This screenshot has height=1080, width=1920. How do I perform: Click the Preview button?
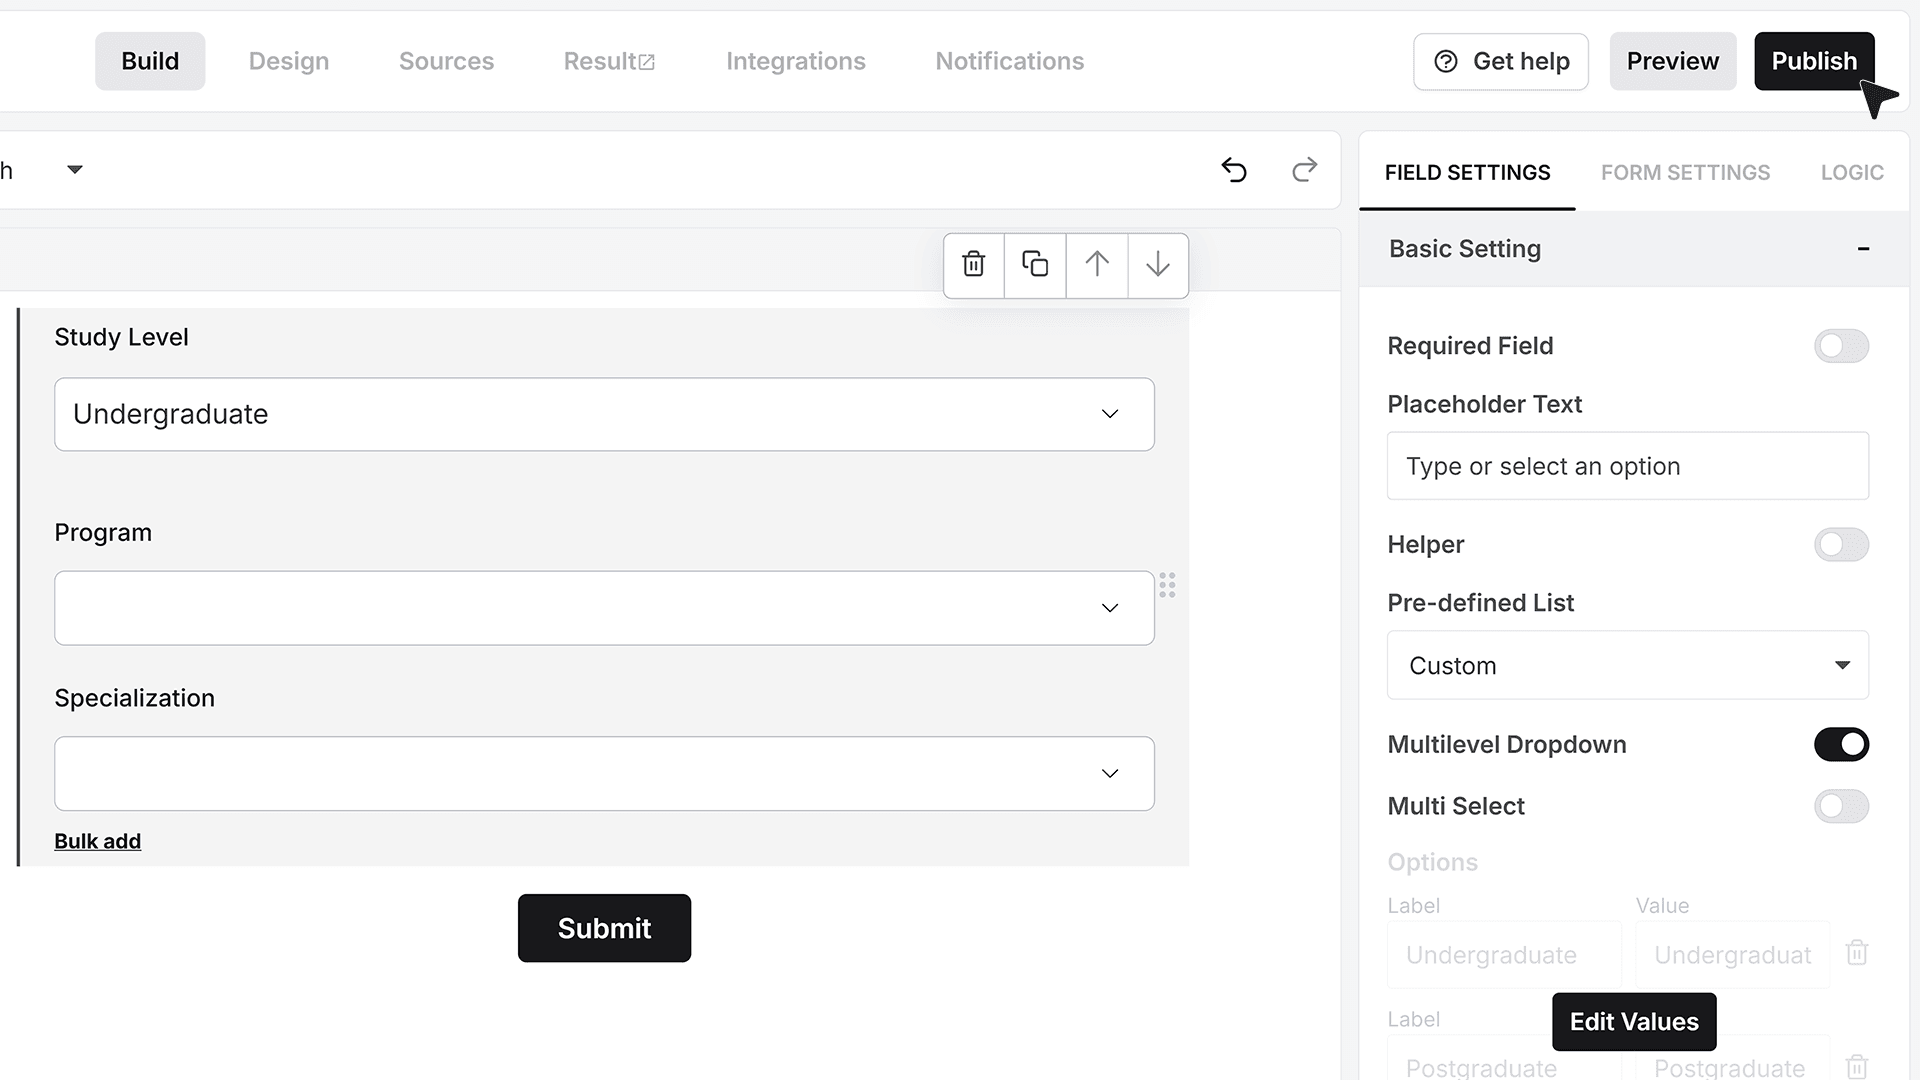point(1672,62)
